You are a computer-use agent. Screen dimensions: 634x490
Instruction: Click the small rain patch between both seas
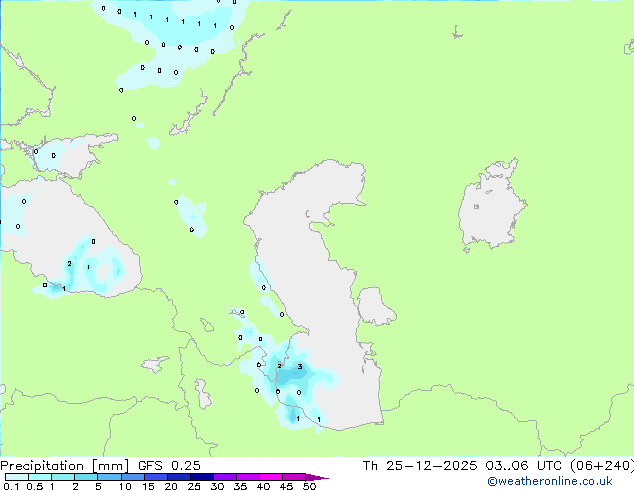190,215
